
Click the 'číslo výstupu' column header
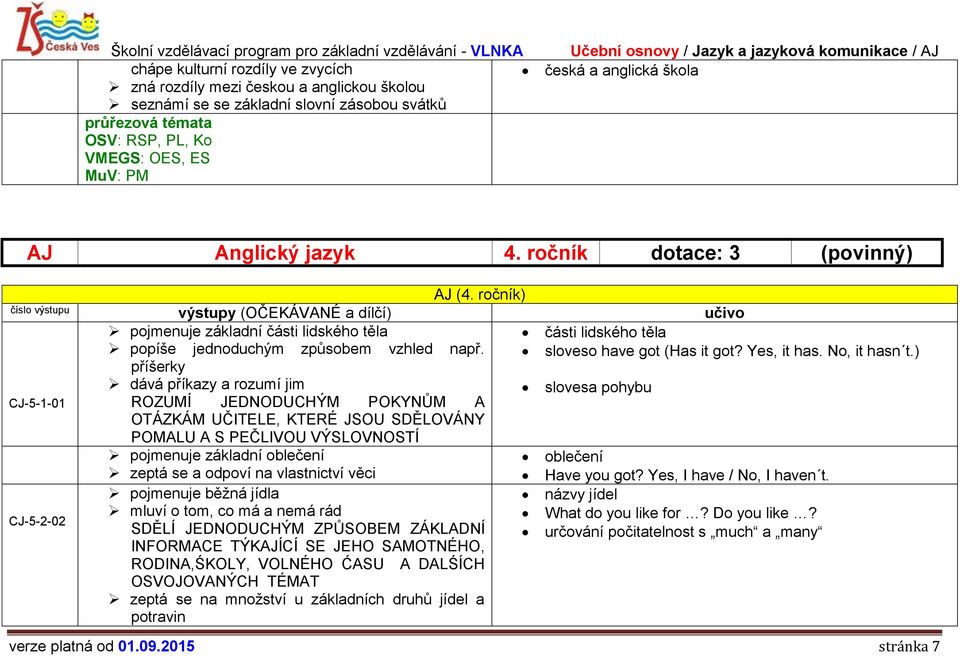(40, 310)
